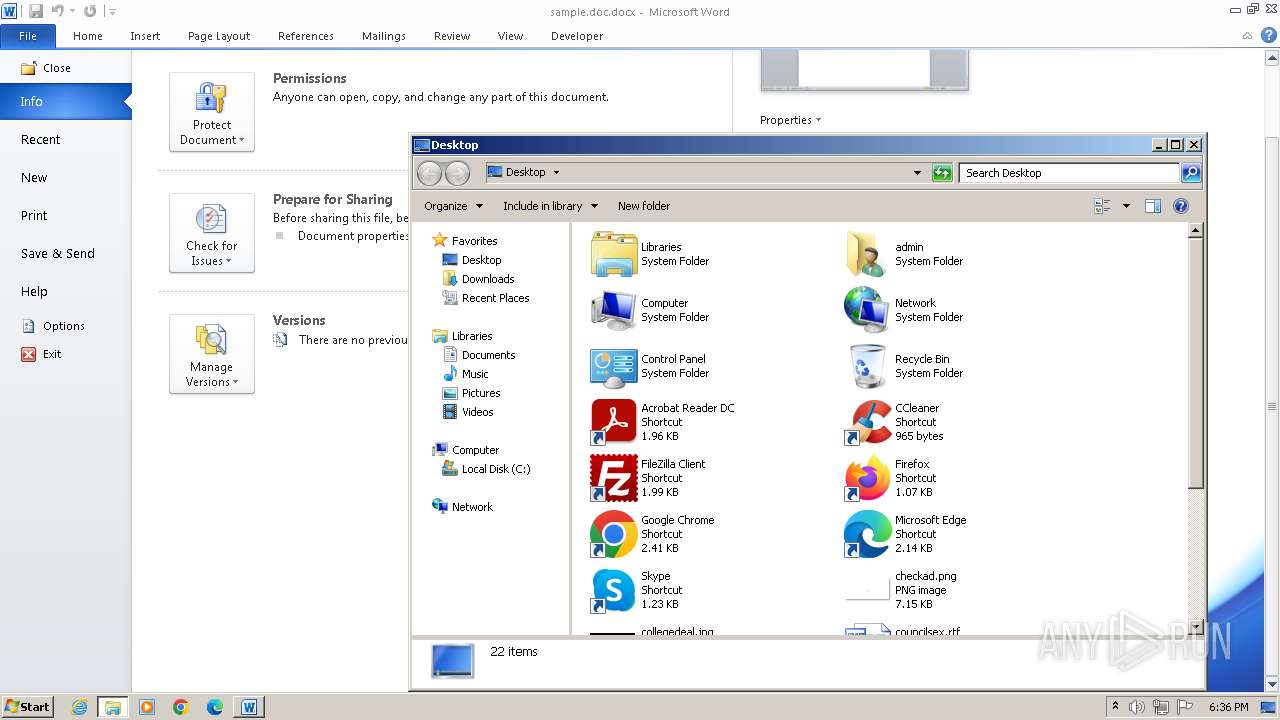Click the Word Help icon in ribbon corner
This screenshot has height=720, width=1280.
click(x=1269, y=35)
